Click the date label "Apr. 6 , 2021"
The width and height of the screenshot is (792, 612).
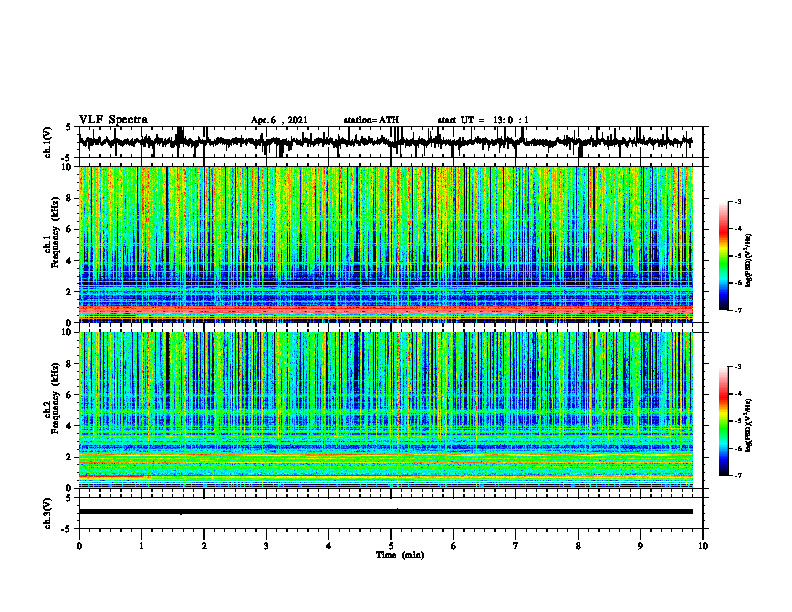(279, 120)
